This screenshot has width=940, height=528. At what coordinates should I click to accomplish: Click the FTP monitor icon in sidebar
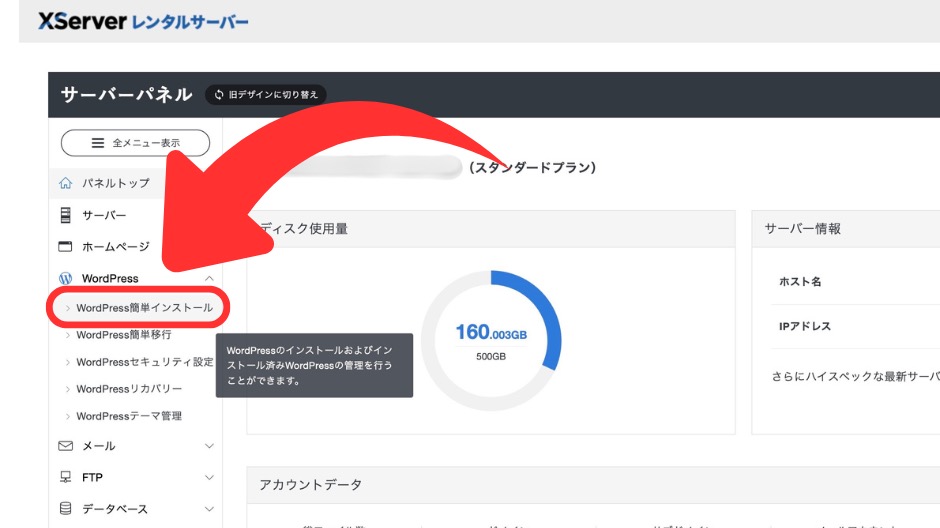pyautogui.click(x=66, y=478)
